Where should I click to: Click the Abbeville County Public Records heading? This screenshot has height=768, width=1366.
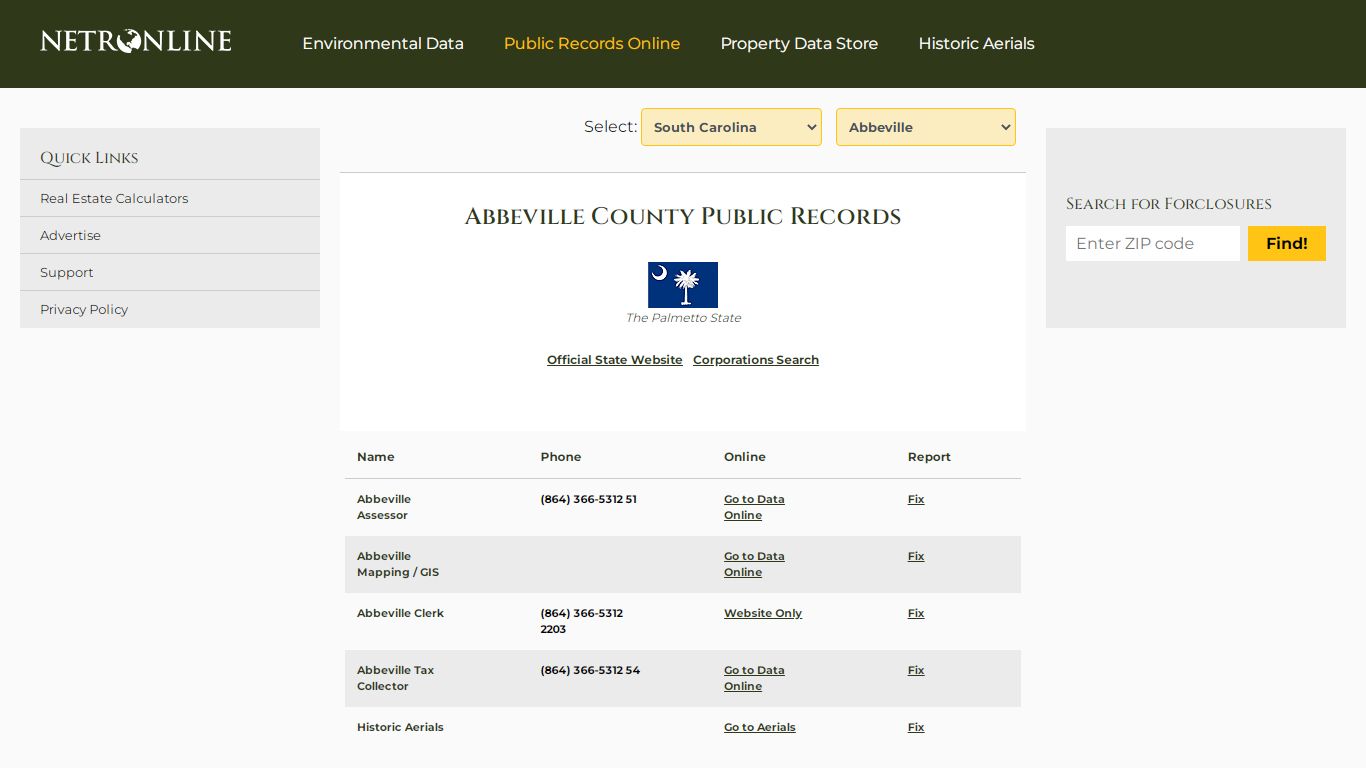point(683,216)
